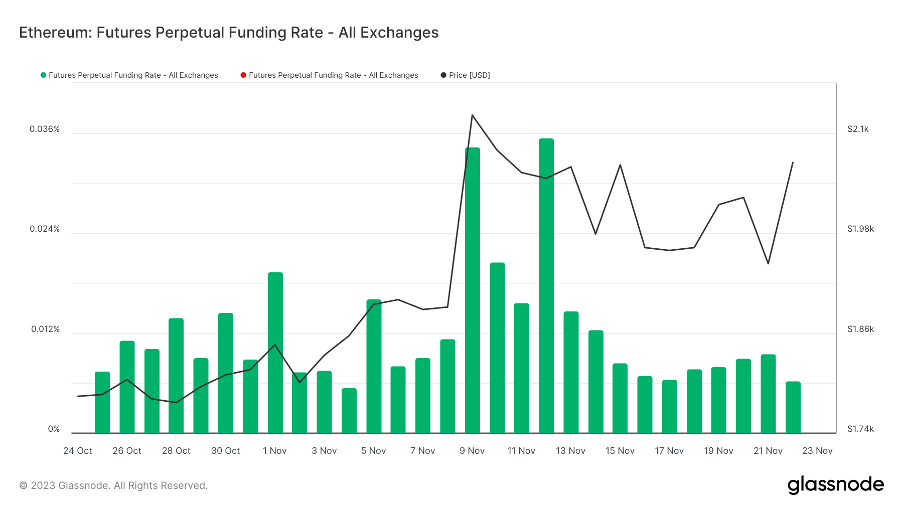This screenshot has width=904, height=508.
Task: Toggle the red Futures Perpetual Funding Rate series label
Action: tap(332, 75)
